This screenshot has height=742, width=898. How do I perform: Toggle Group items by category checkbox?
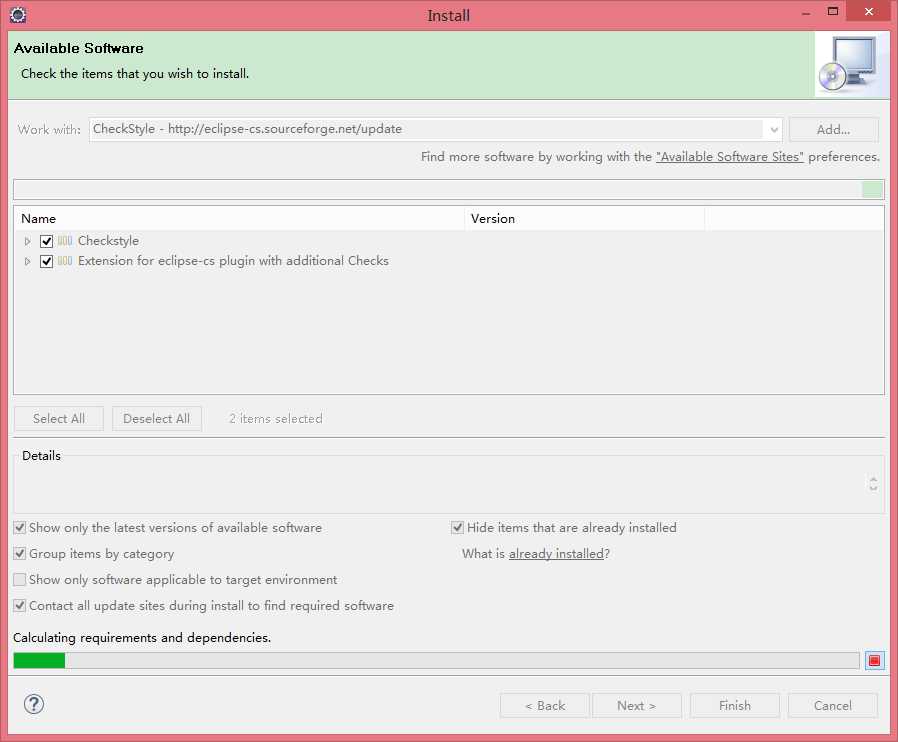click(x=20, y=553)
